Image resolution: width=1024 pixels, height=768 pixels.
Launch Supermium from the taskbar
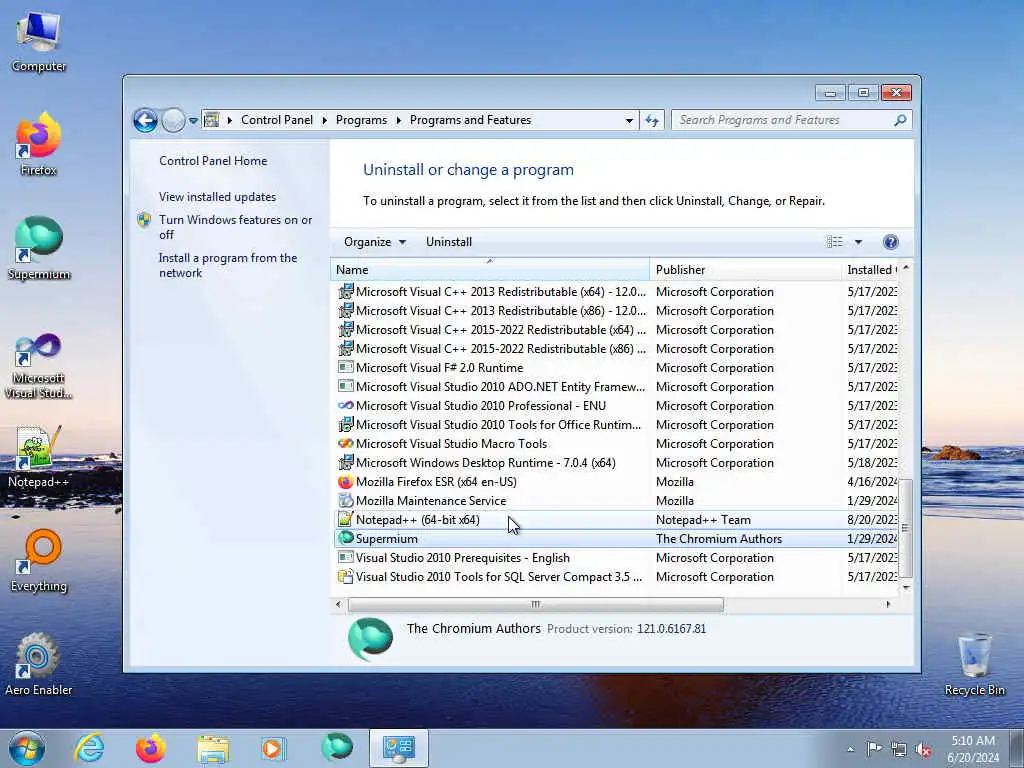click(337, 748)
